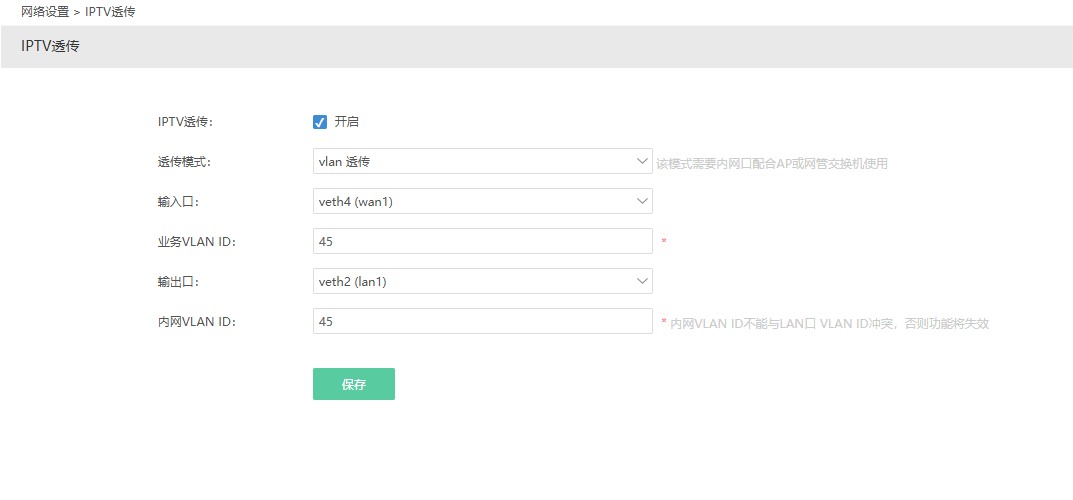
Task: Click the 开启 label beside the checkbox
Action: tap(346, 122)
